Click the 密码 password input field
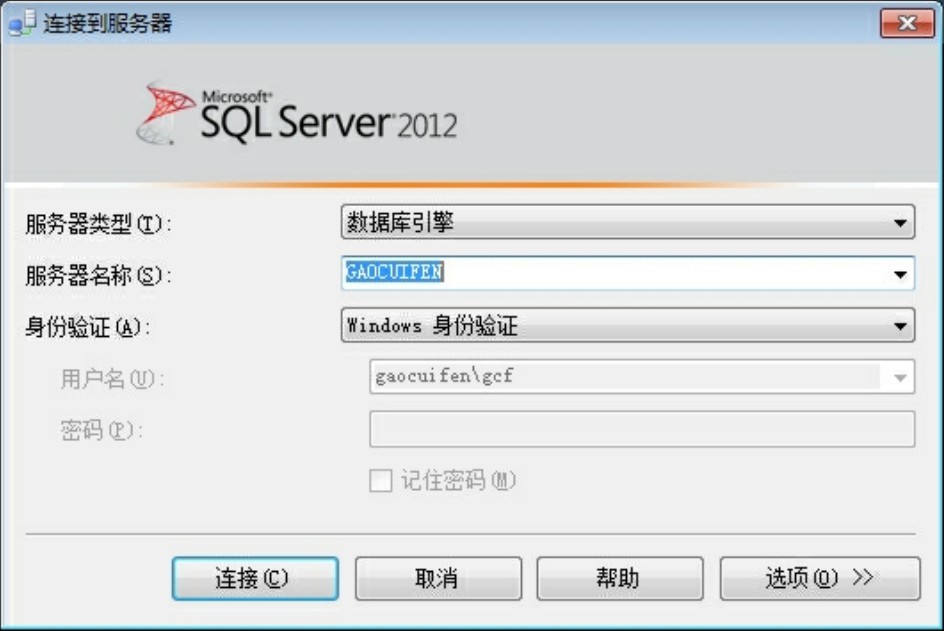944x631 pixels. tap(642, 429)
